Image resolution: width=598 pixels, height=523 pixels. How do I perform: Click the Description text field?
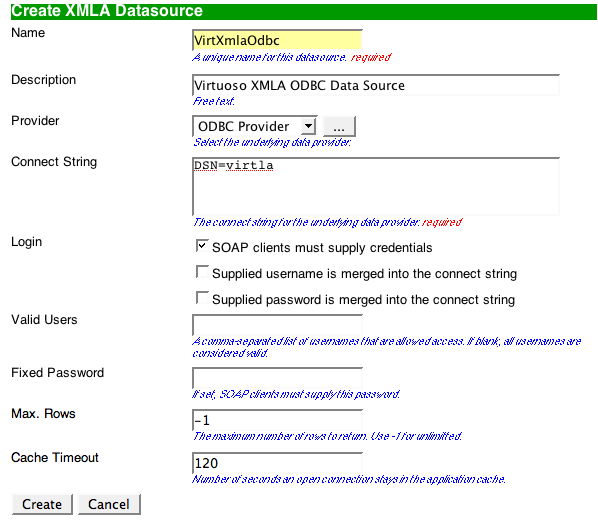click(x=376, y=85)
